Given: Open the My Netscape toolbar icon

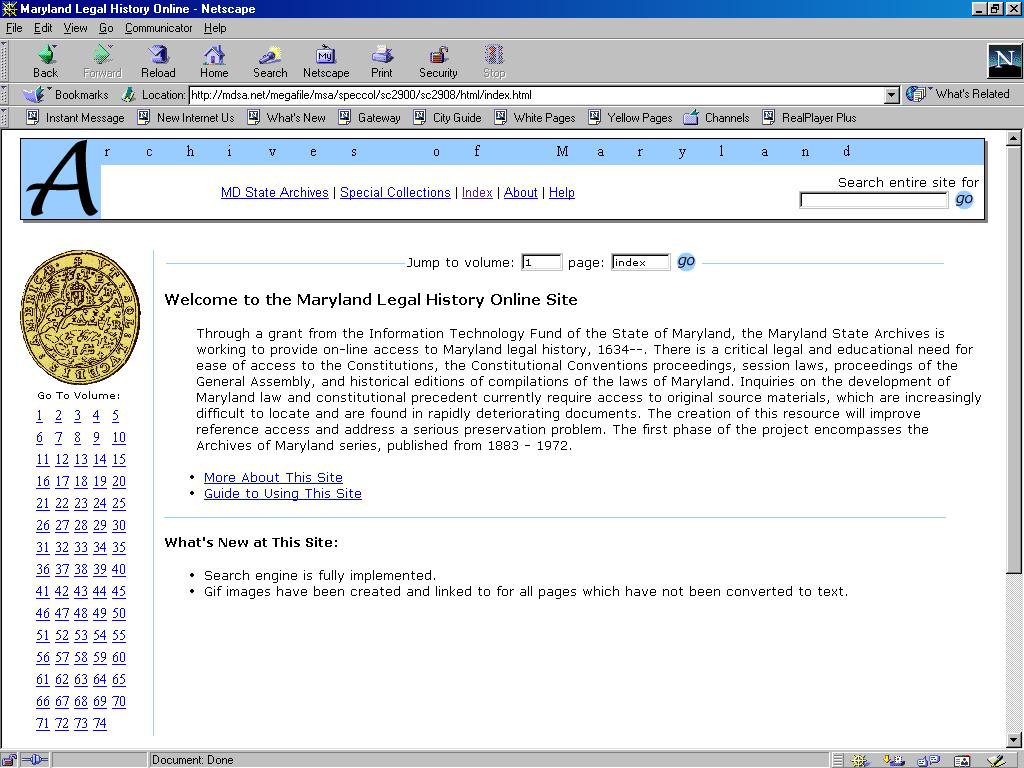Looking at the screenshot, I should pyautogui.click(x=326, y=61).
